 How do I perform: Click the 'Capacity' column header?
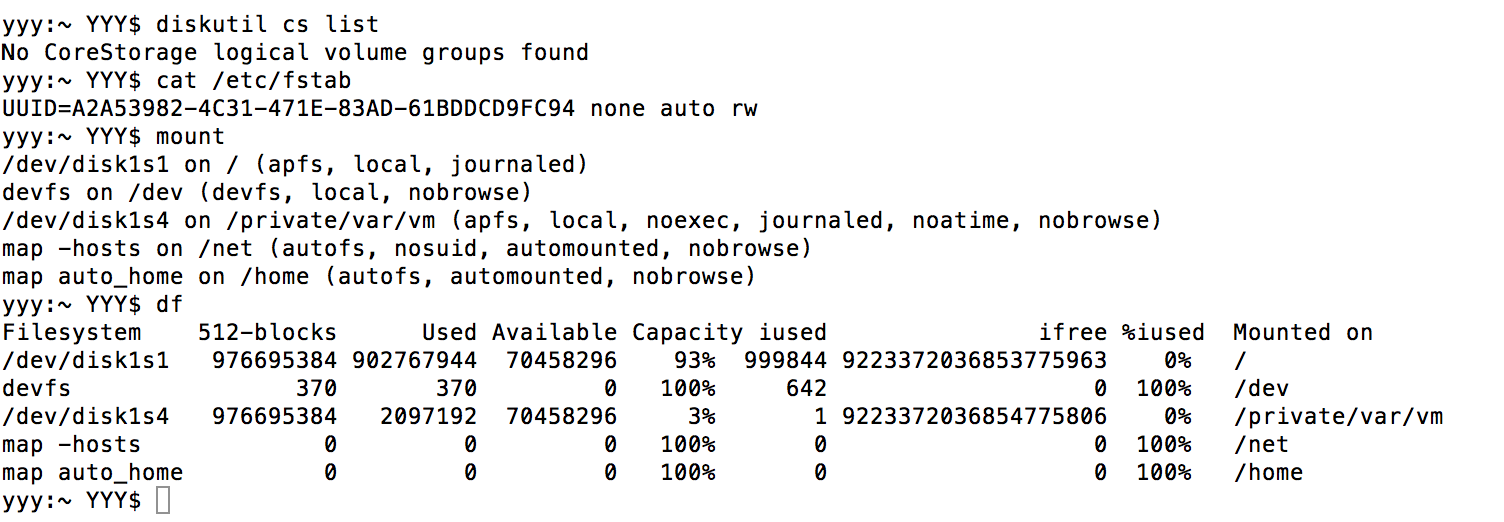pos(687,332)
